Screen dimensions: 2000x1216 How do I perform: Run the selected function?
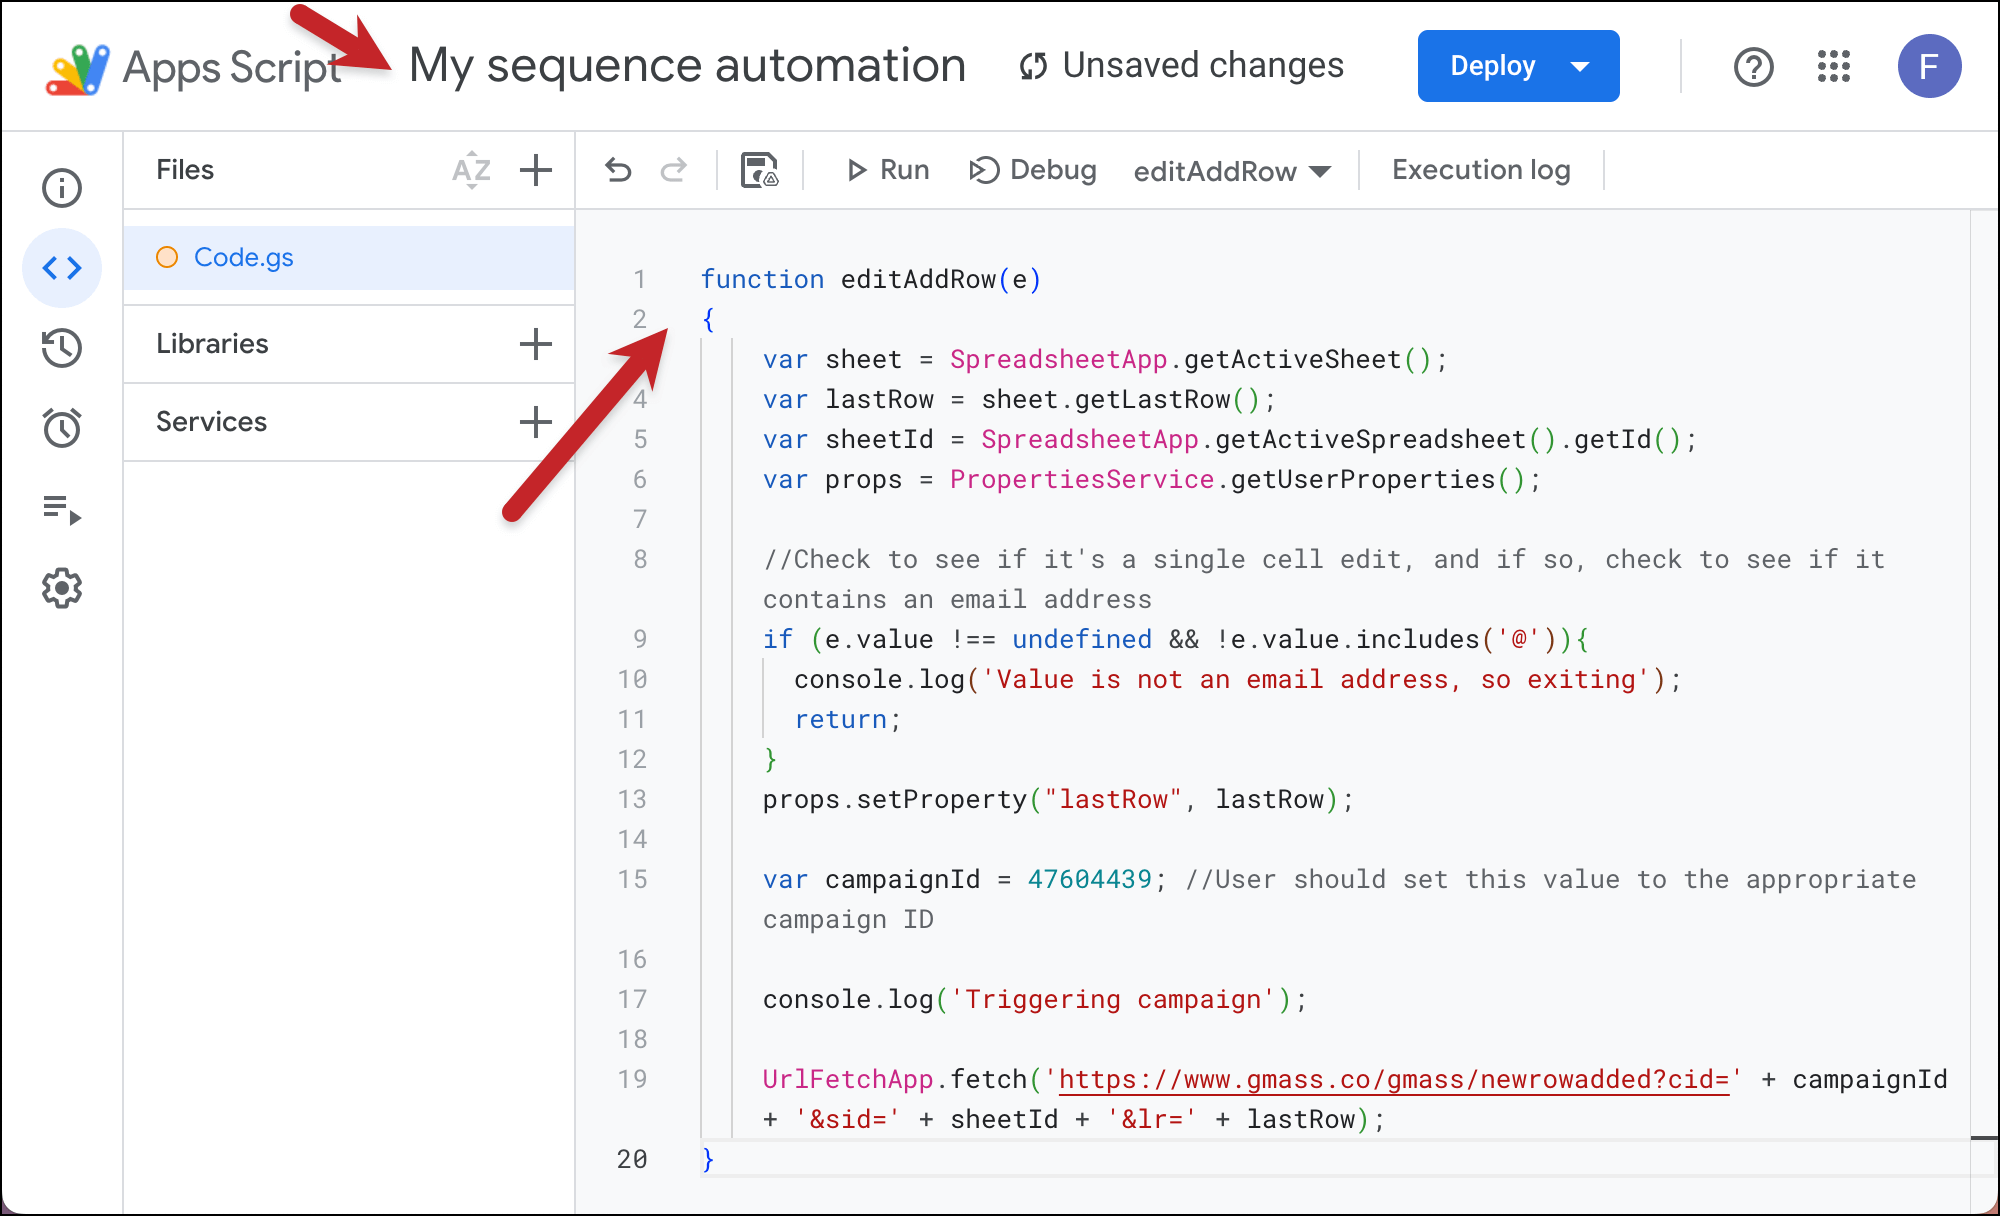coord(888,171)
